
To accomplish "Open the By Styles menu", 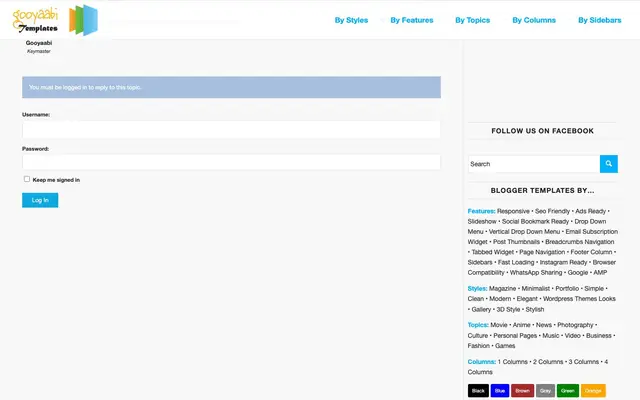I will (351, 20).
